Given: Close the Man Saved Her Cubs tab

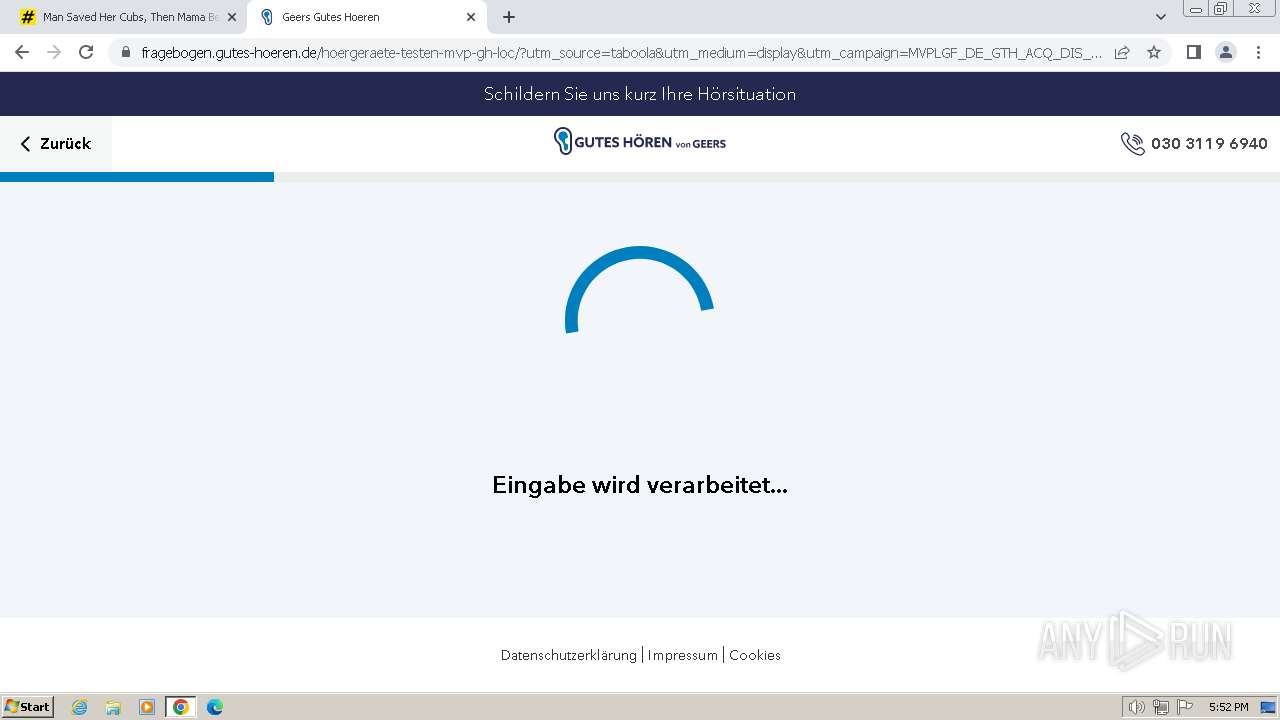Looking at the screenshot, I should pos(232,17).
